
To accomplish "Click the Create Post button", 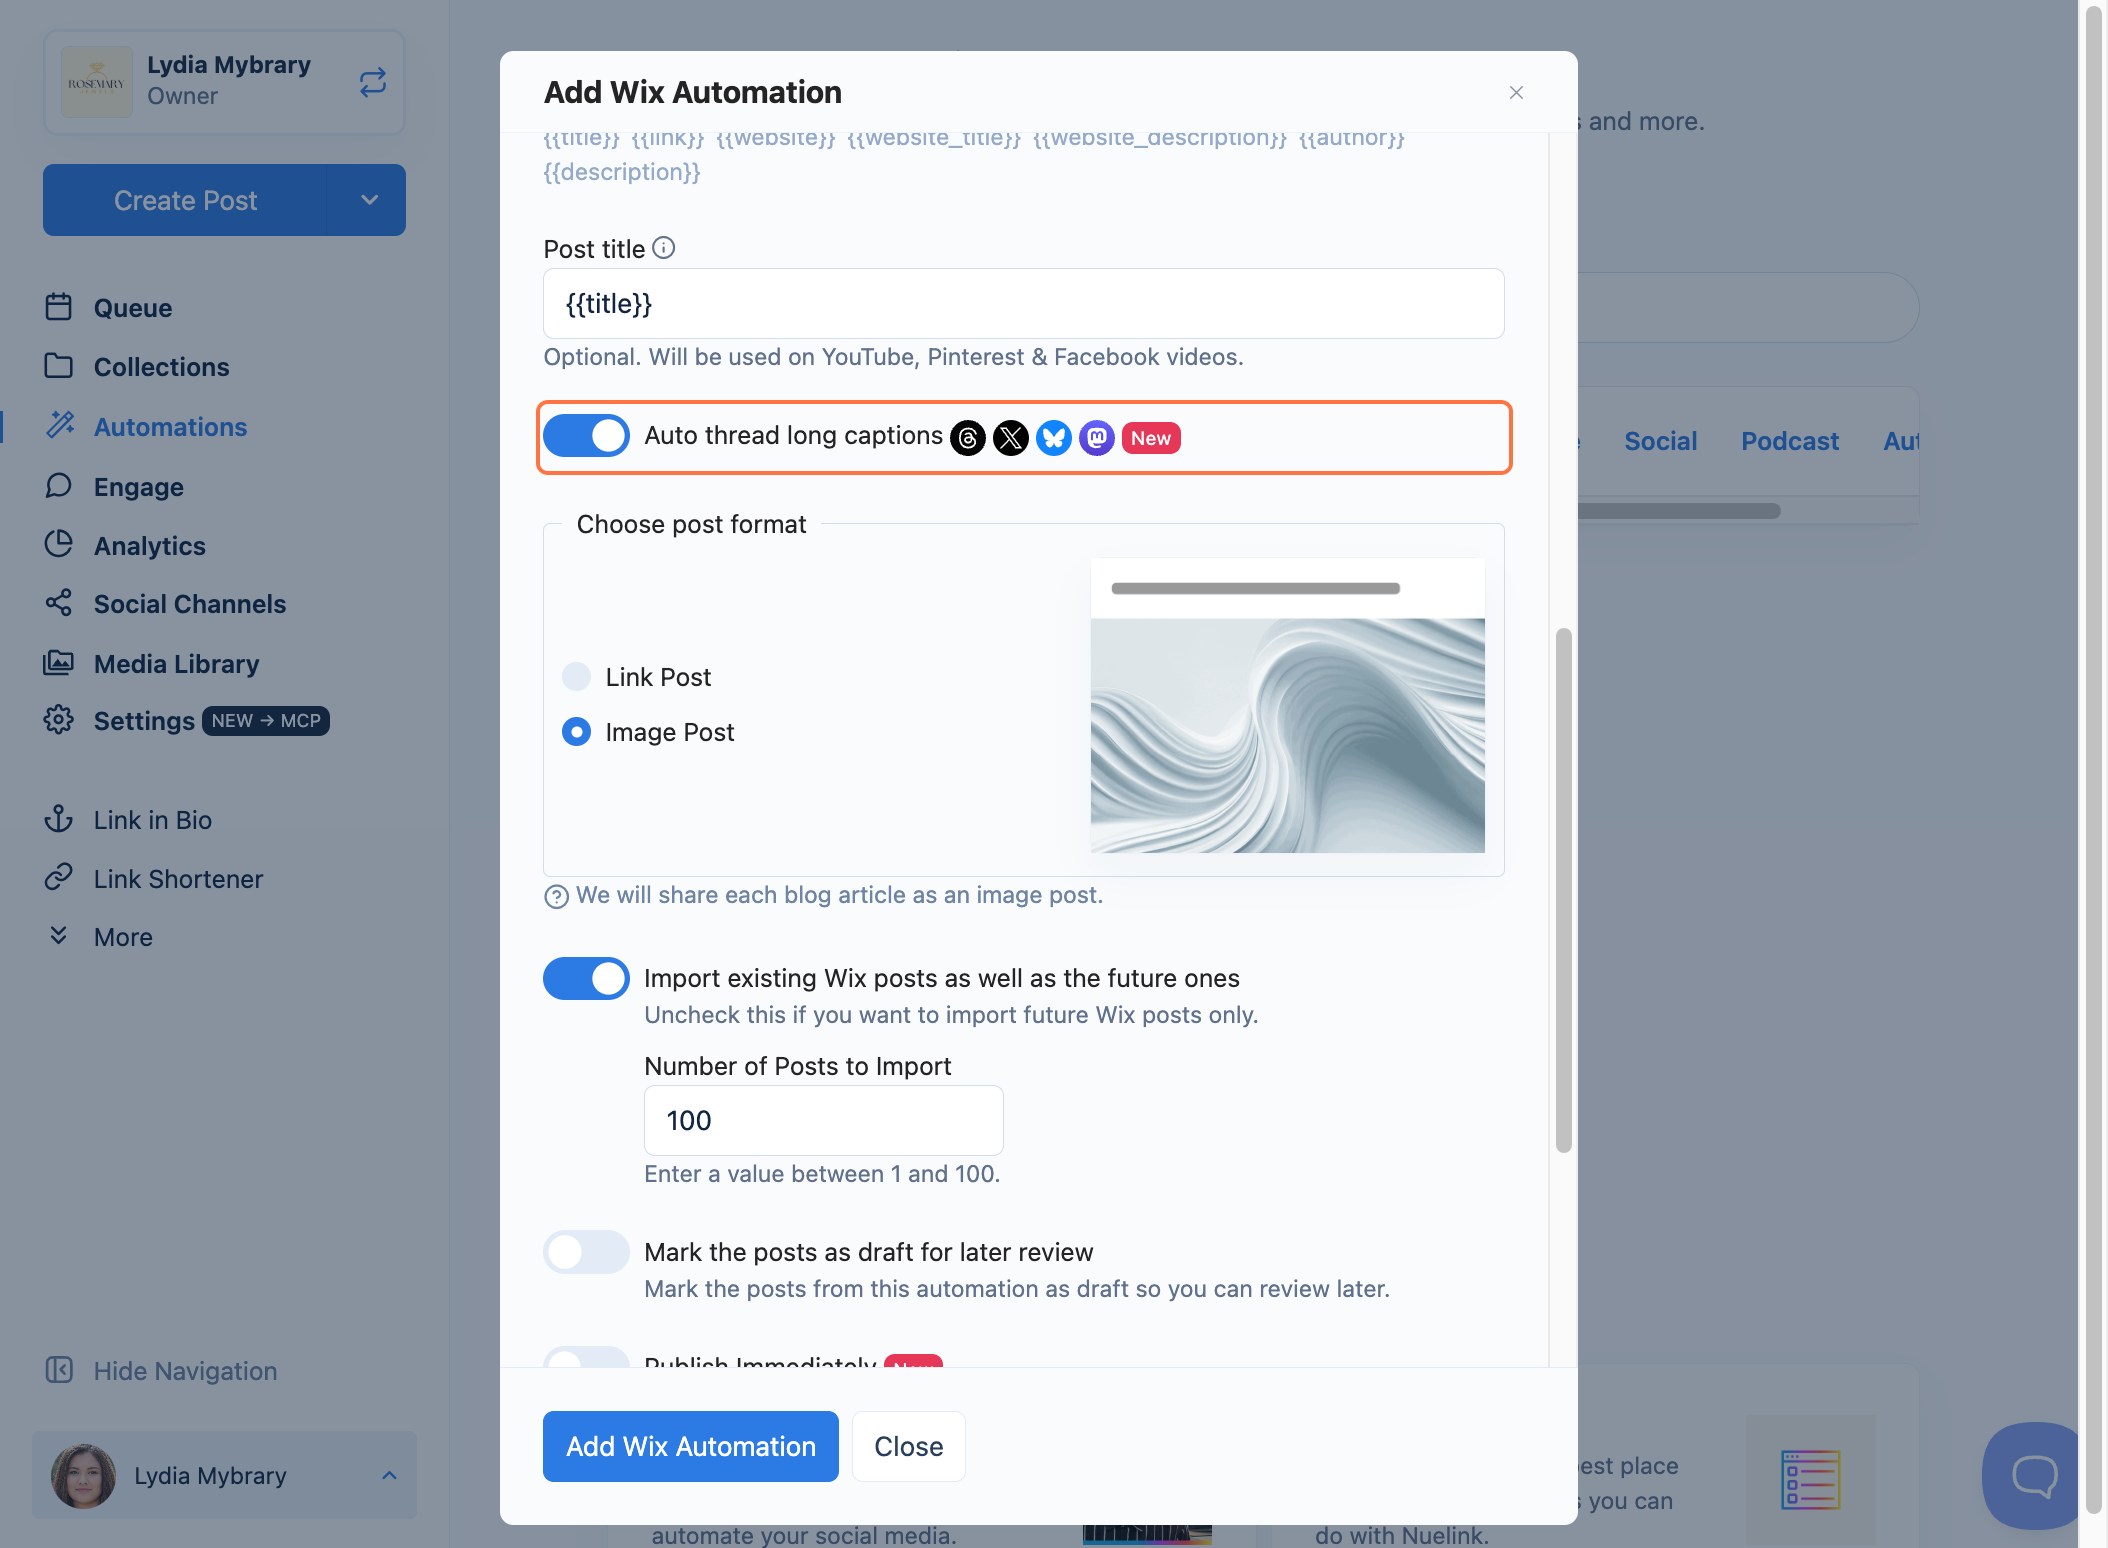I will [x=186, y=200].
